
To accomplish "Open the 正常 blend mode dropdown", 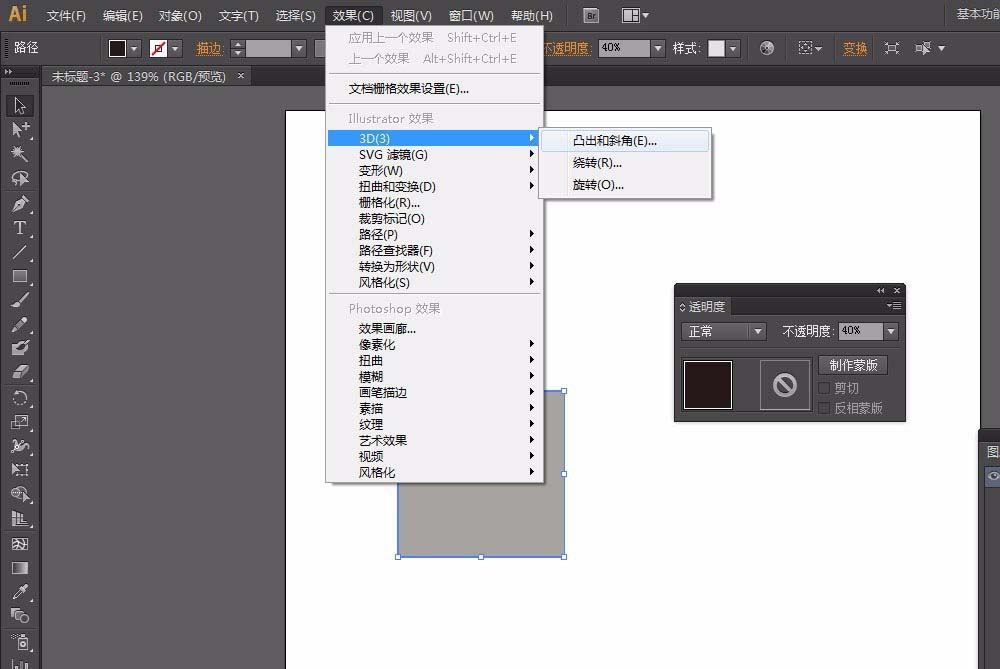I will coord(722,331).
